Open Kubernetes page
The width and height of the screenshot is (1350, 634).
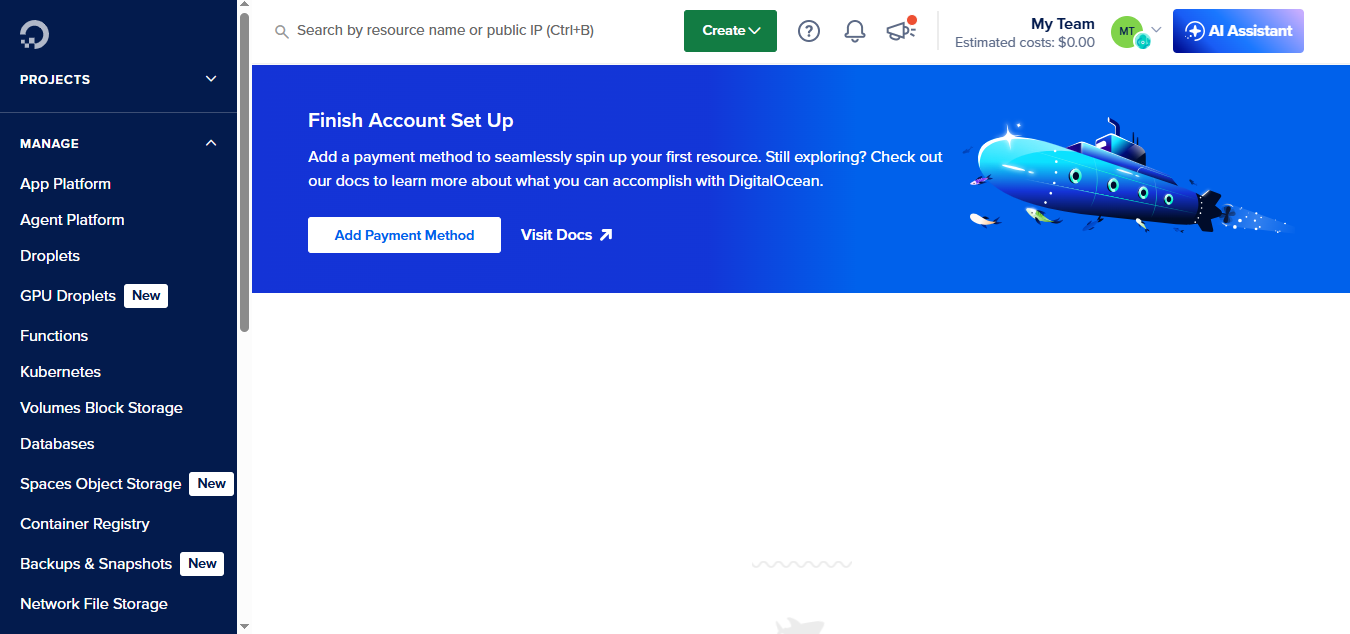(x=61, y=372)
